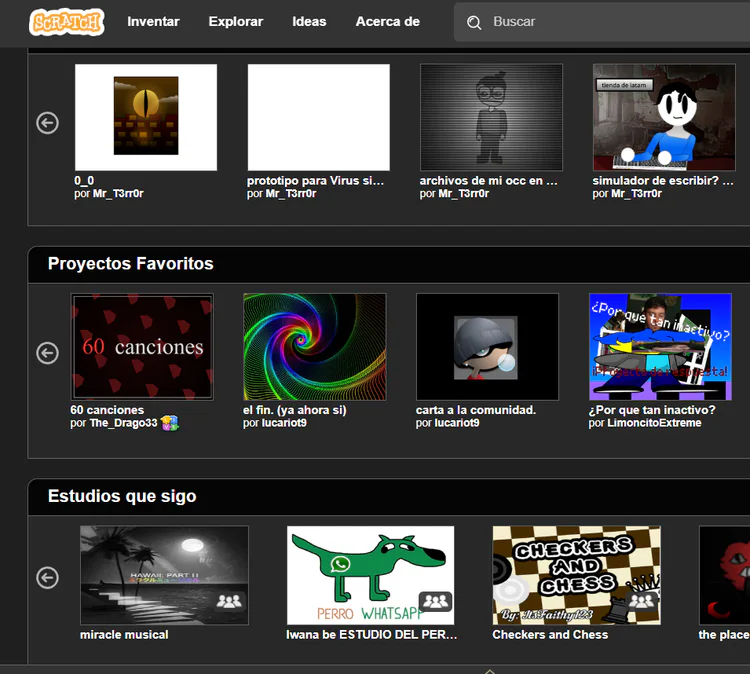Click the search magnifier icon
750x674 pixels.
pyautogui.click(x=474, y=22)
